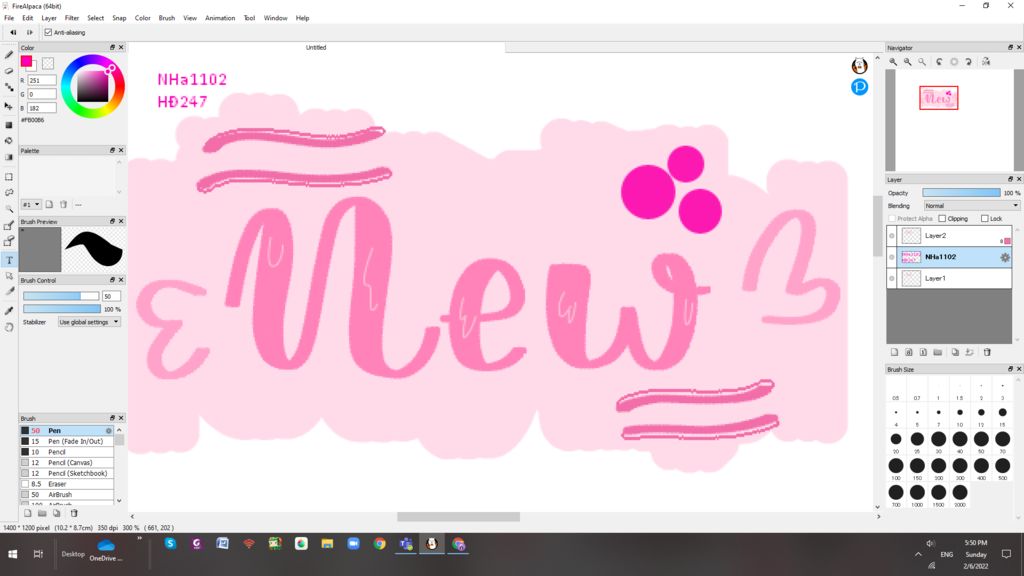Hide the NHa1102 layer visibility toggle
Screen dimensions: 1024x576
tap(892, 257)
